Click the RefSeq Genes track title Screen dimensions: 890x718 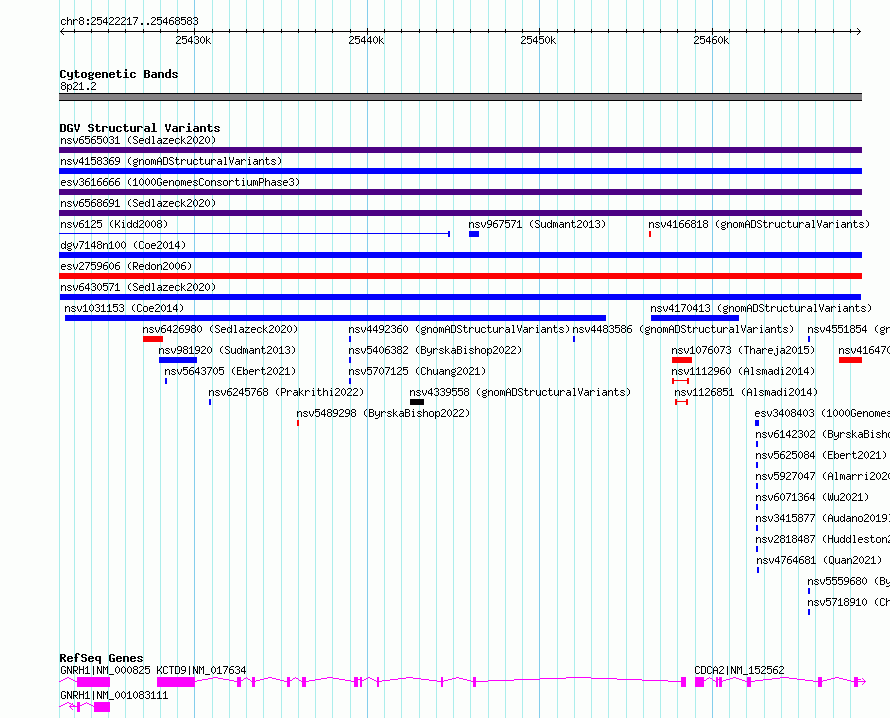point(102,658)
